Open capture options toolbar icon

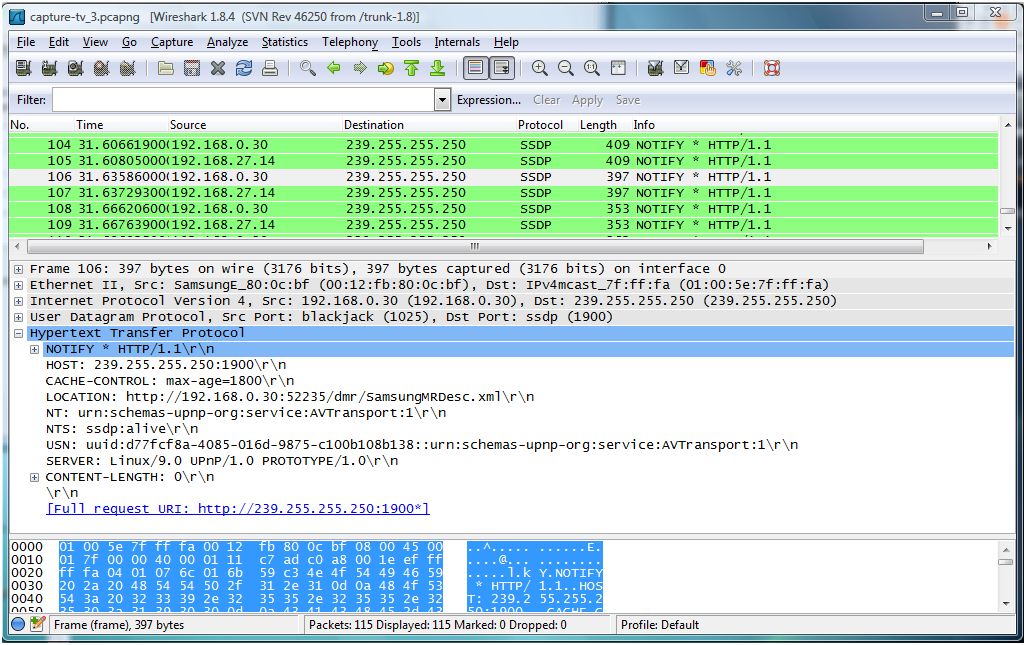tap(50, 68)
